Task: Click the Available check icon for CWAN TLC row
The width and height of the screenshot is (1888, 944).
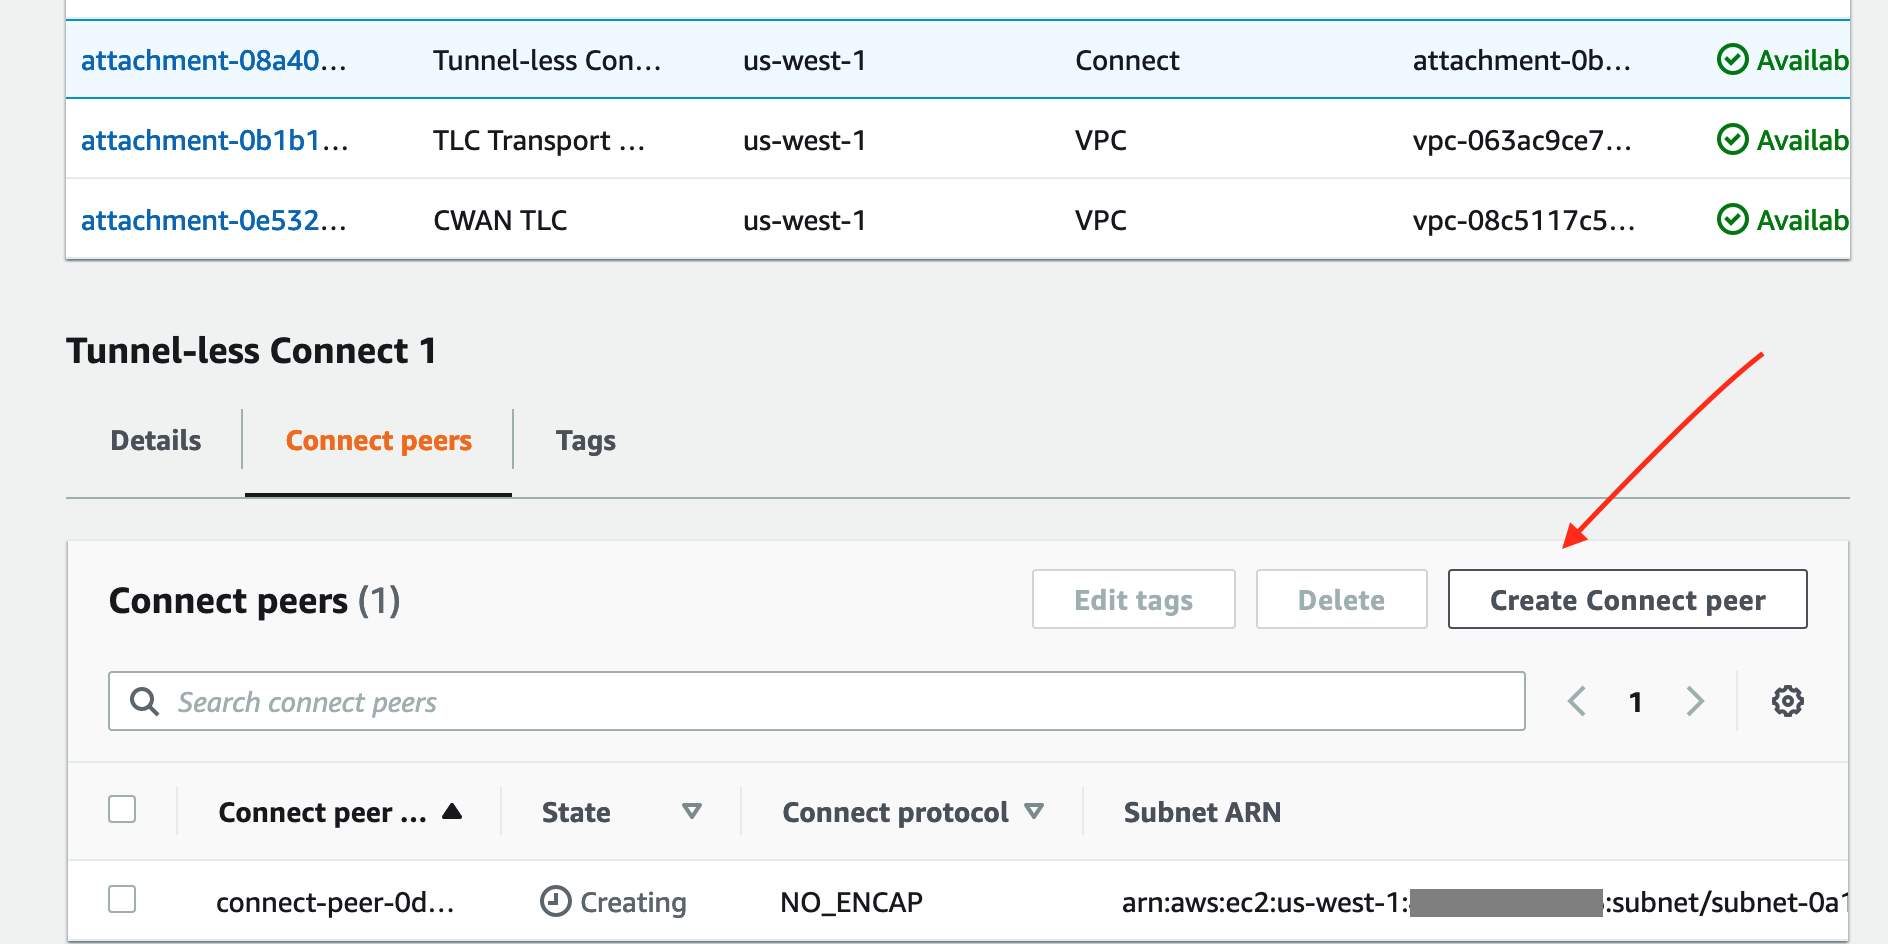Action: click(x=1732, y=219)
